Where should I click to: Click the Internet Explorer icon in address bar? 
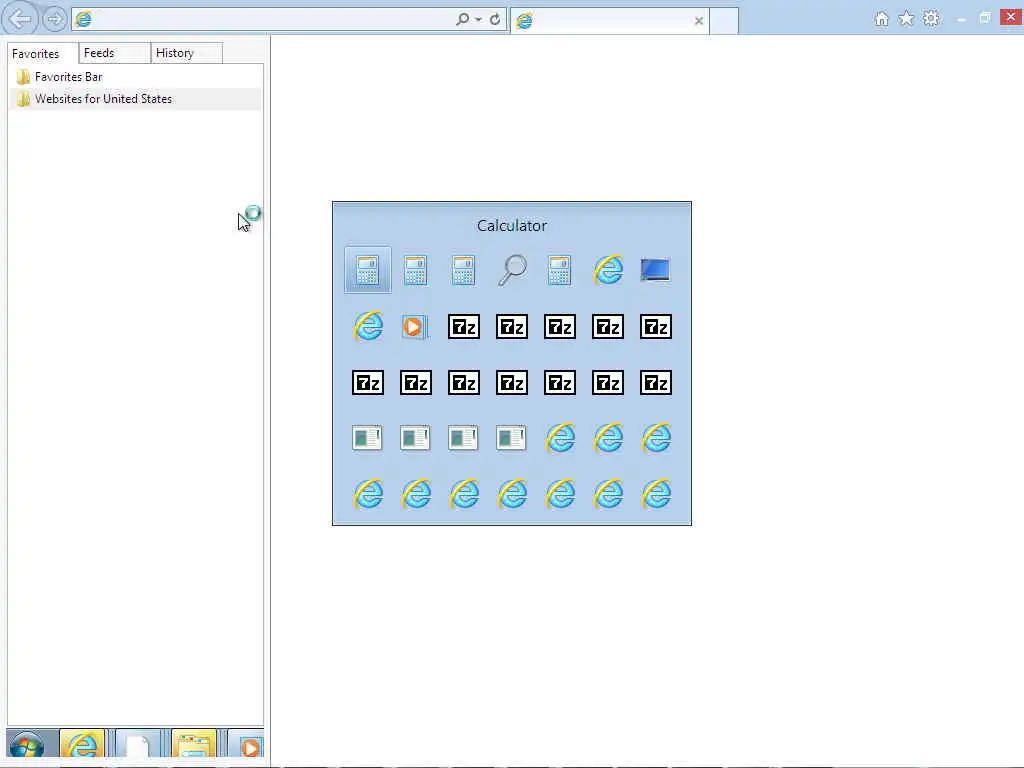point(84,20)
